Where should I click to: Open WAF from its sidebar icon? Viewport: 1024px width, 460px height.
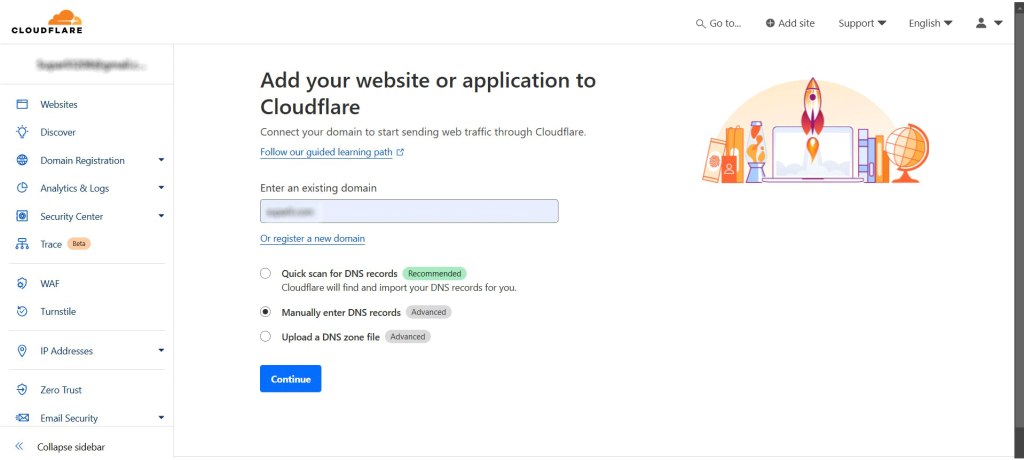(x=21, y=284)
